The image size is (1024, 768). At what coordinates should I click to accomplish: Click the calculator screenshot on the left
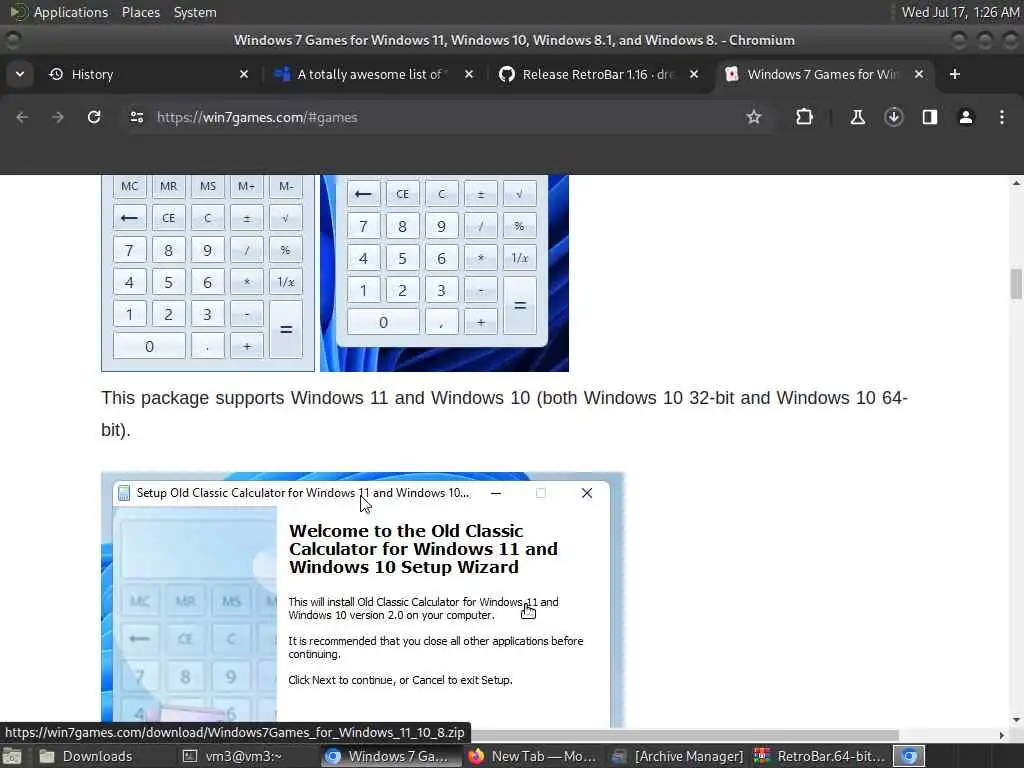[208, 273]
